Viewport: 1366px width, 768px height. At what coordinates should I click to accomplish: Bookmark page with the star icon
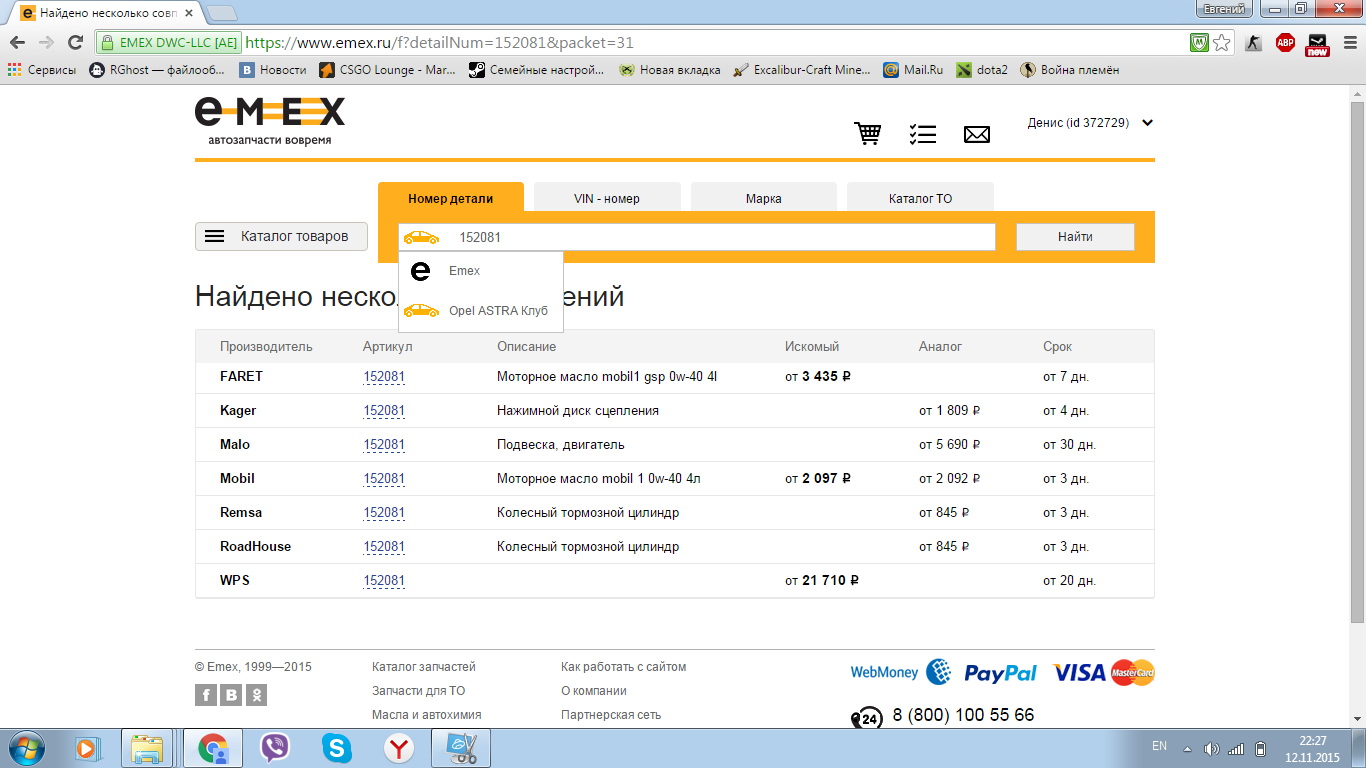tap(1222, 43)
